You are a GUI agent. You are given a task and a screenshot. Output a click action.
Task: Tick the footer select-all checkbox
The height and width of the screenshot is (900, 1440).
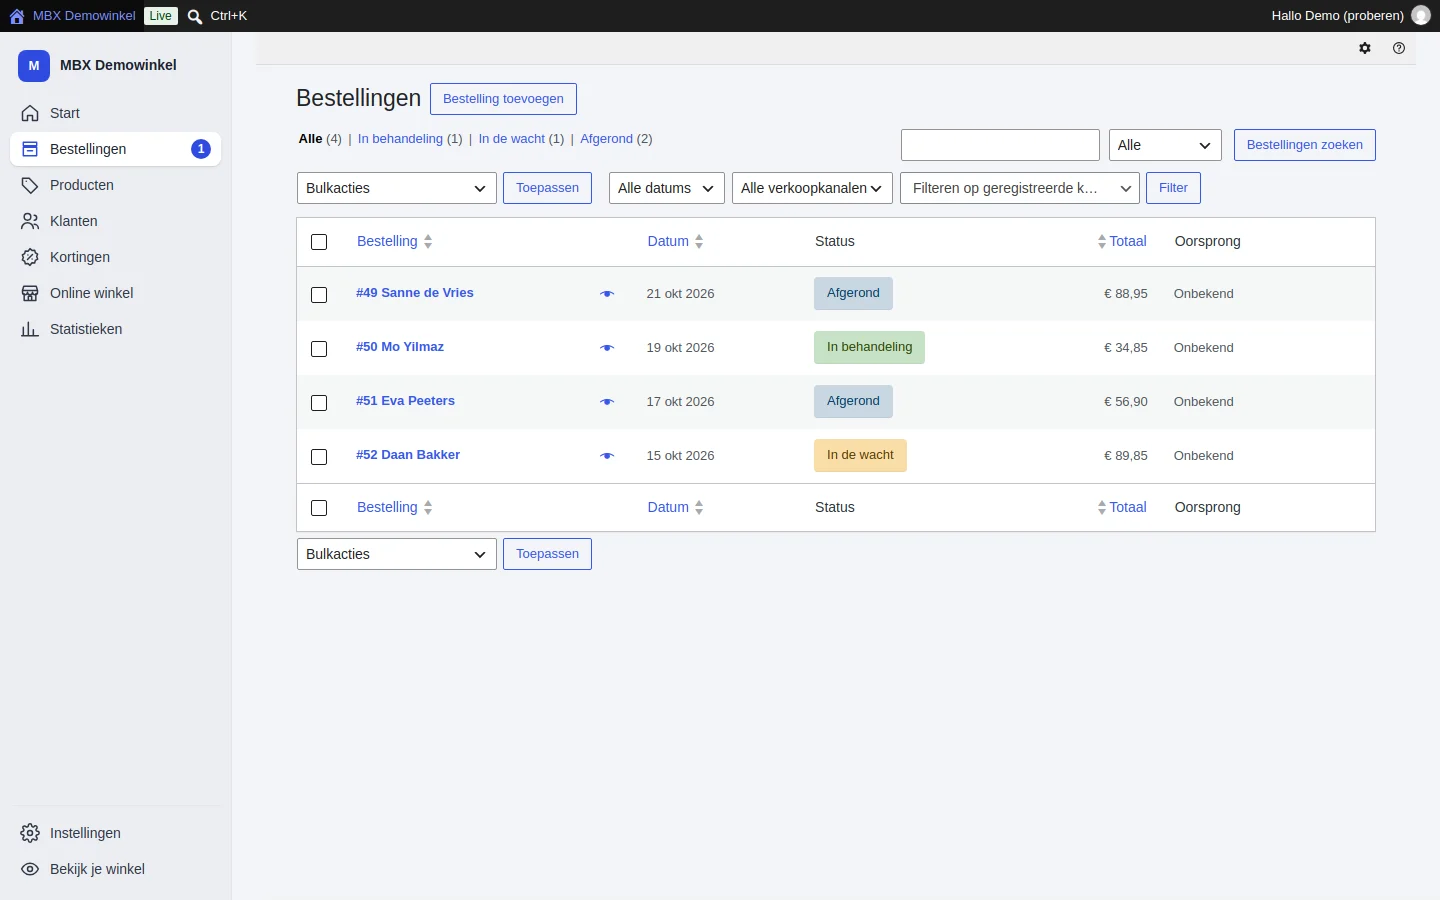pos(319,508)
